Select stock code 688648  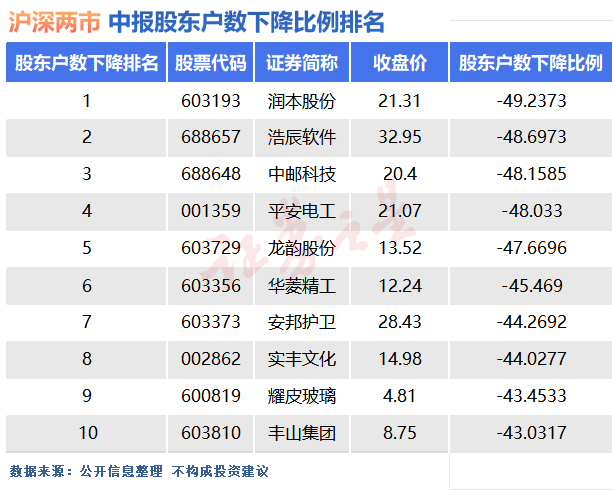point(211,174)
